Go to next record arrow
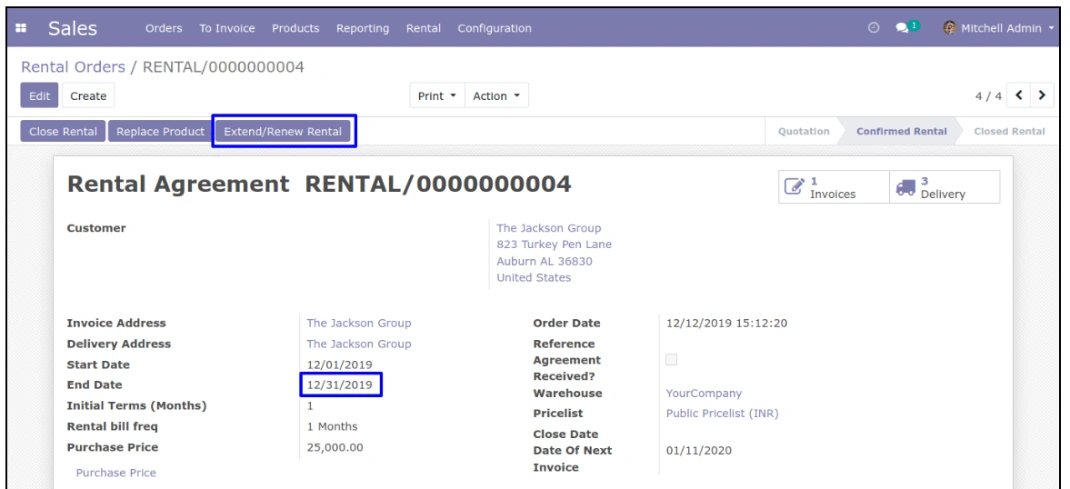Image resolution: width=1070 pixels, height=489 pixels. coord(1043,96)
